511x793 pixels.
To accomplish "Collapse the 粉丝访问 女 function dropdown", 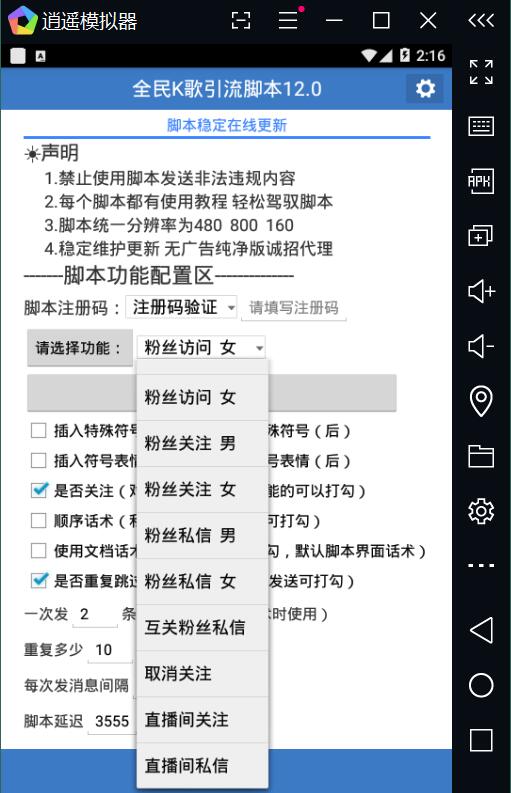I will 201,347.
